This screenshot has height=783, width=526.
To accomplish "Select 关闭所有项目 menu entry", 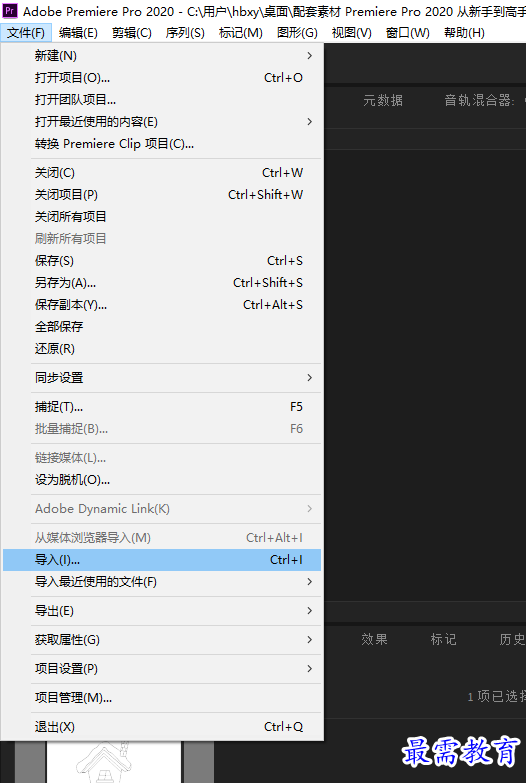I will pyautogui.click(x=162, y=217).
